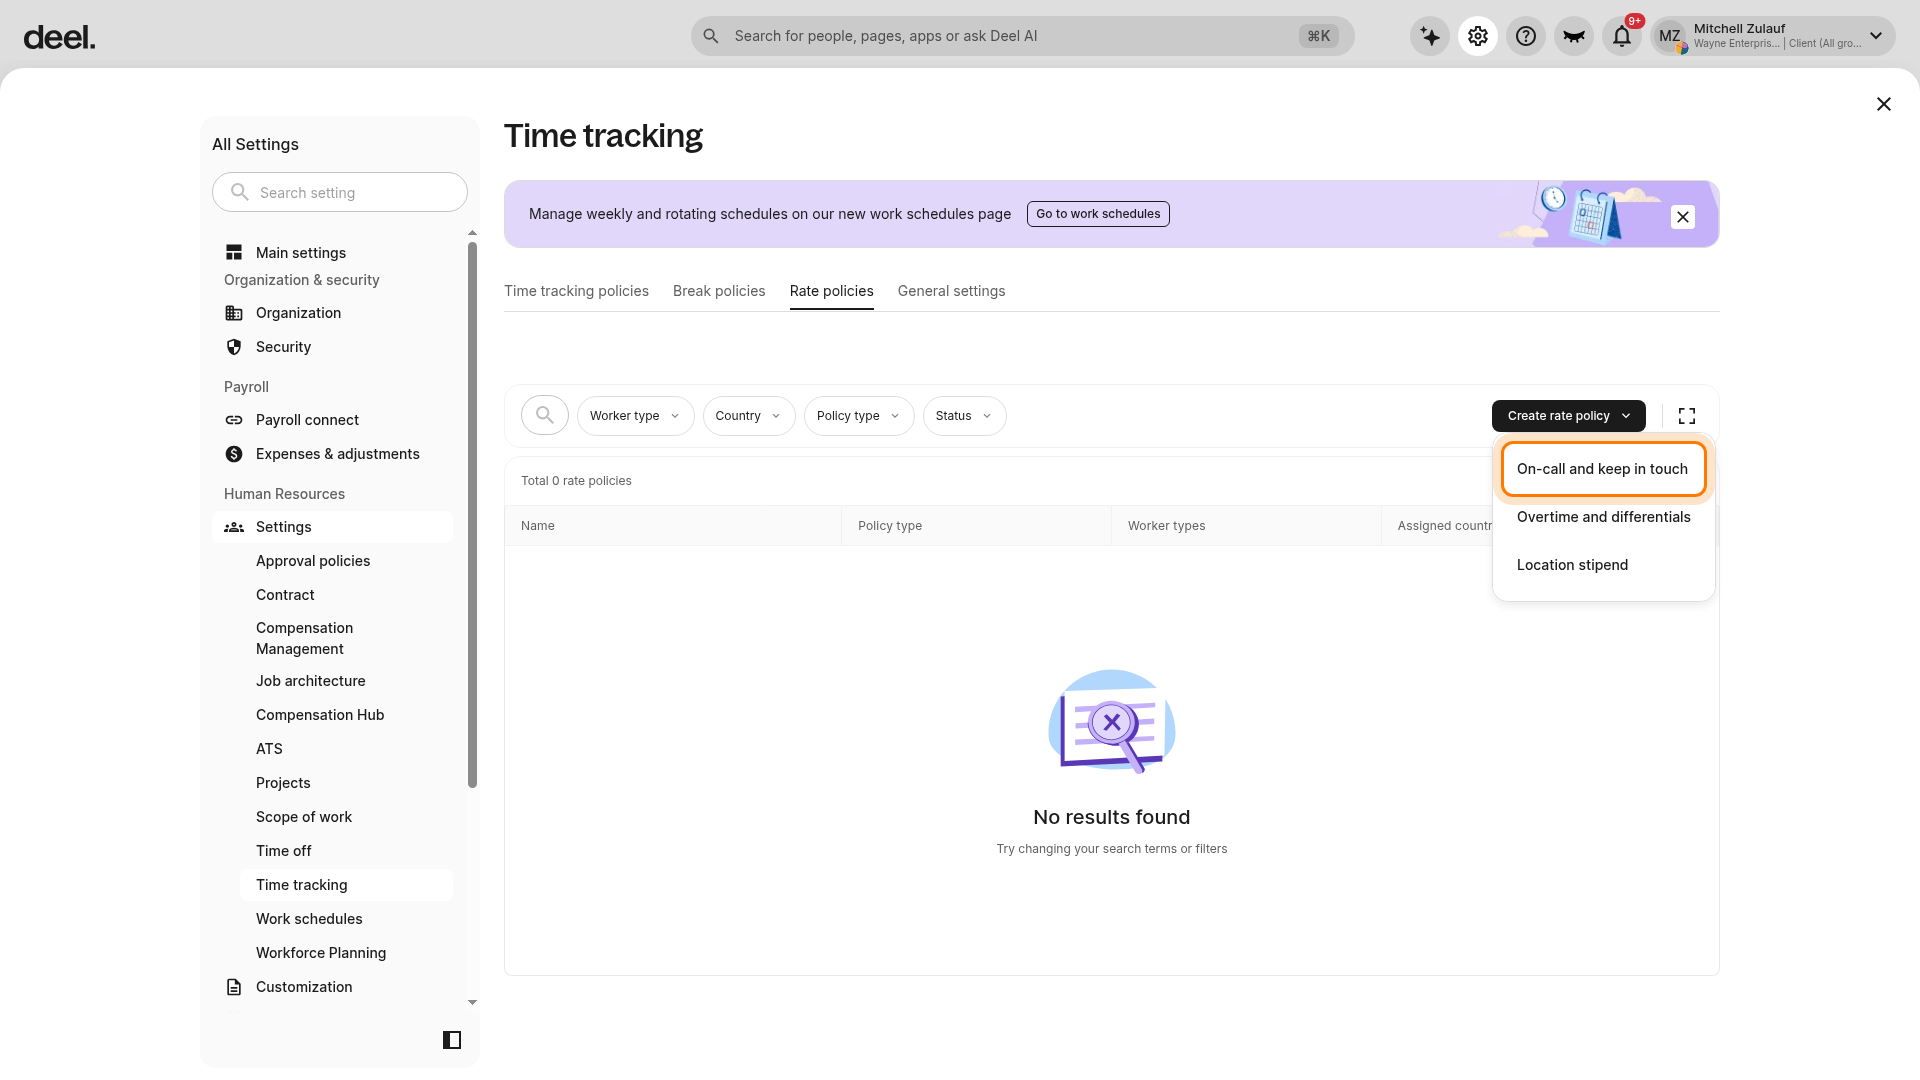Open Approval policies

(346, 561)
